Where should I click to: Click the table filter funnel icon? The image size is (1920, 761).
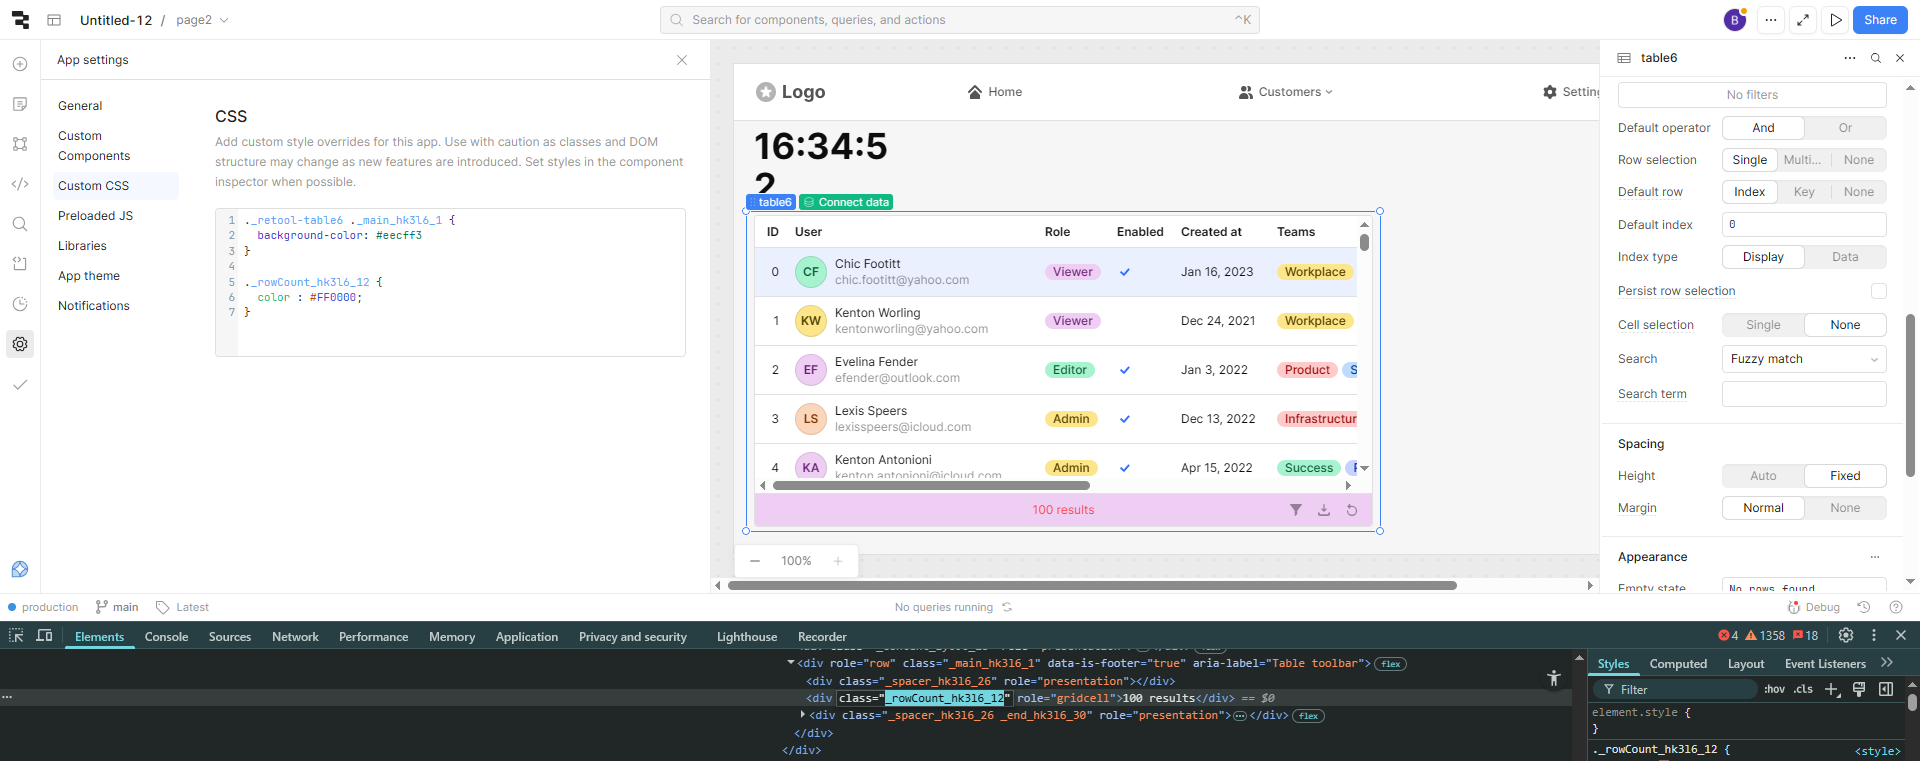tap(1296, 510)
